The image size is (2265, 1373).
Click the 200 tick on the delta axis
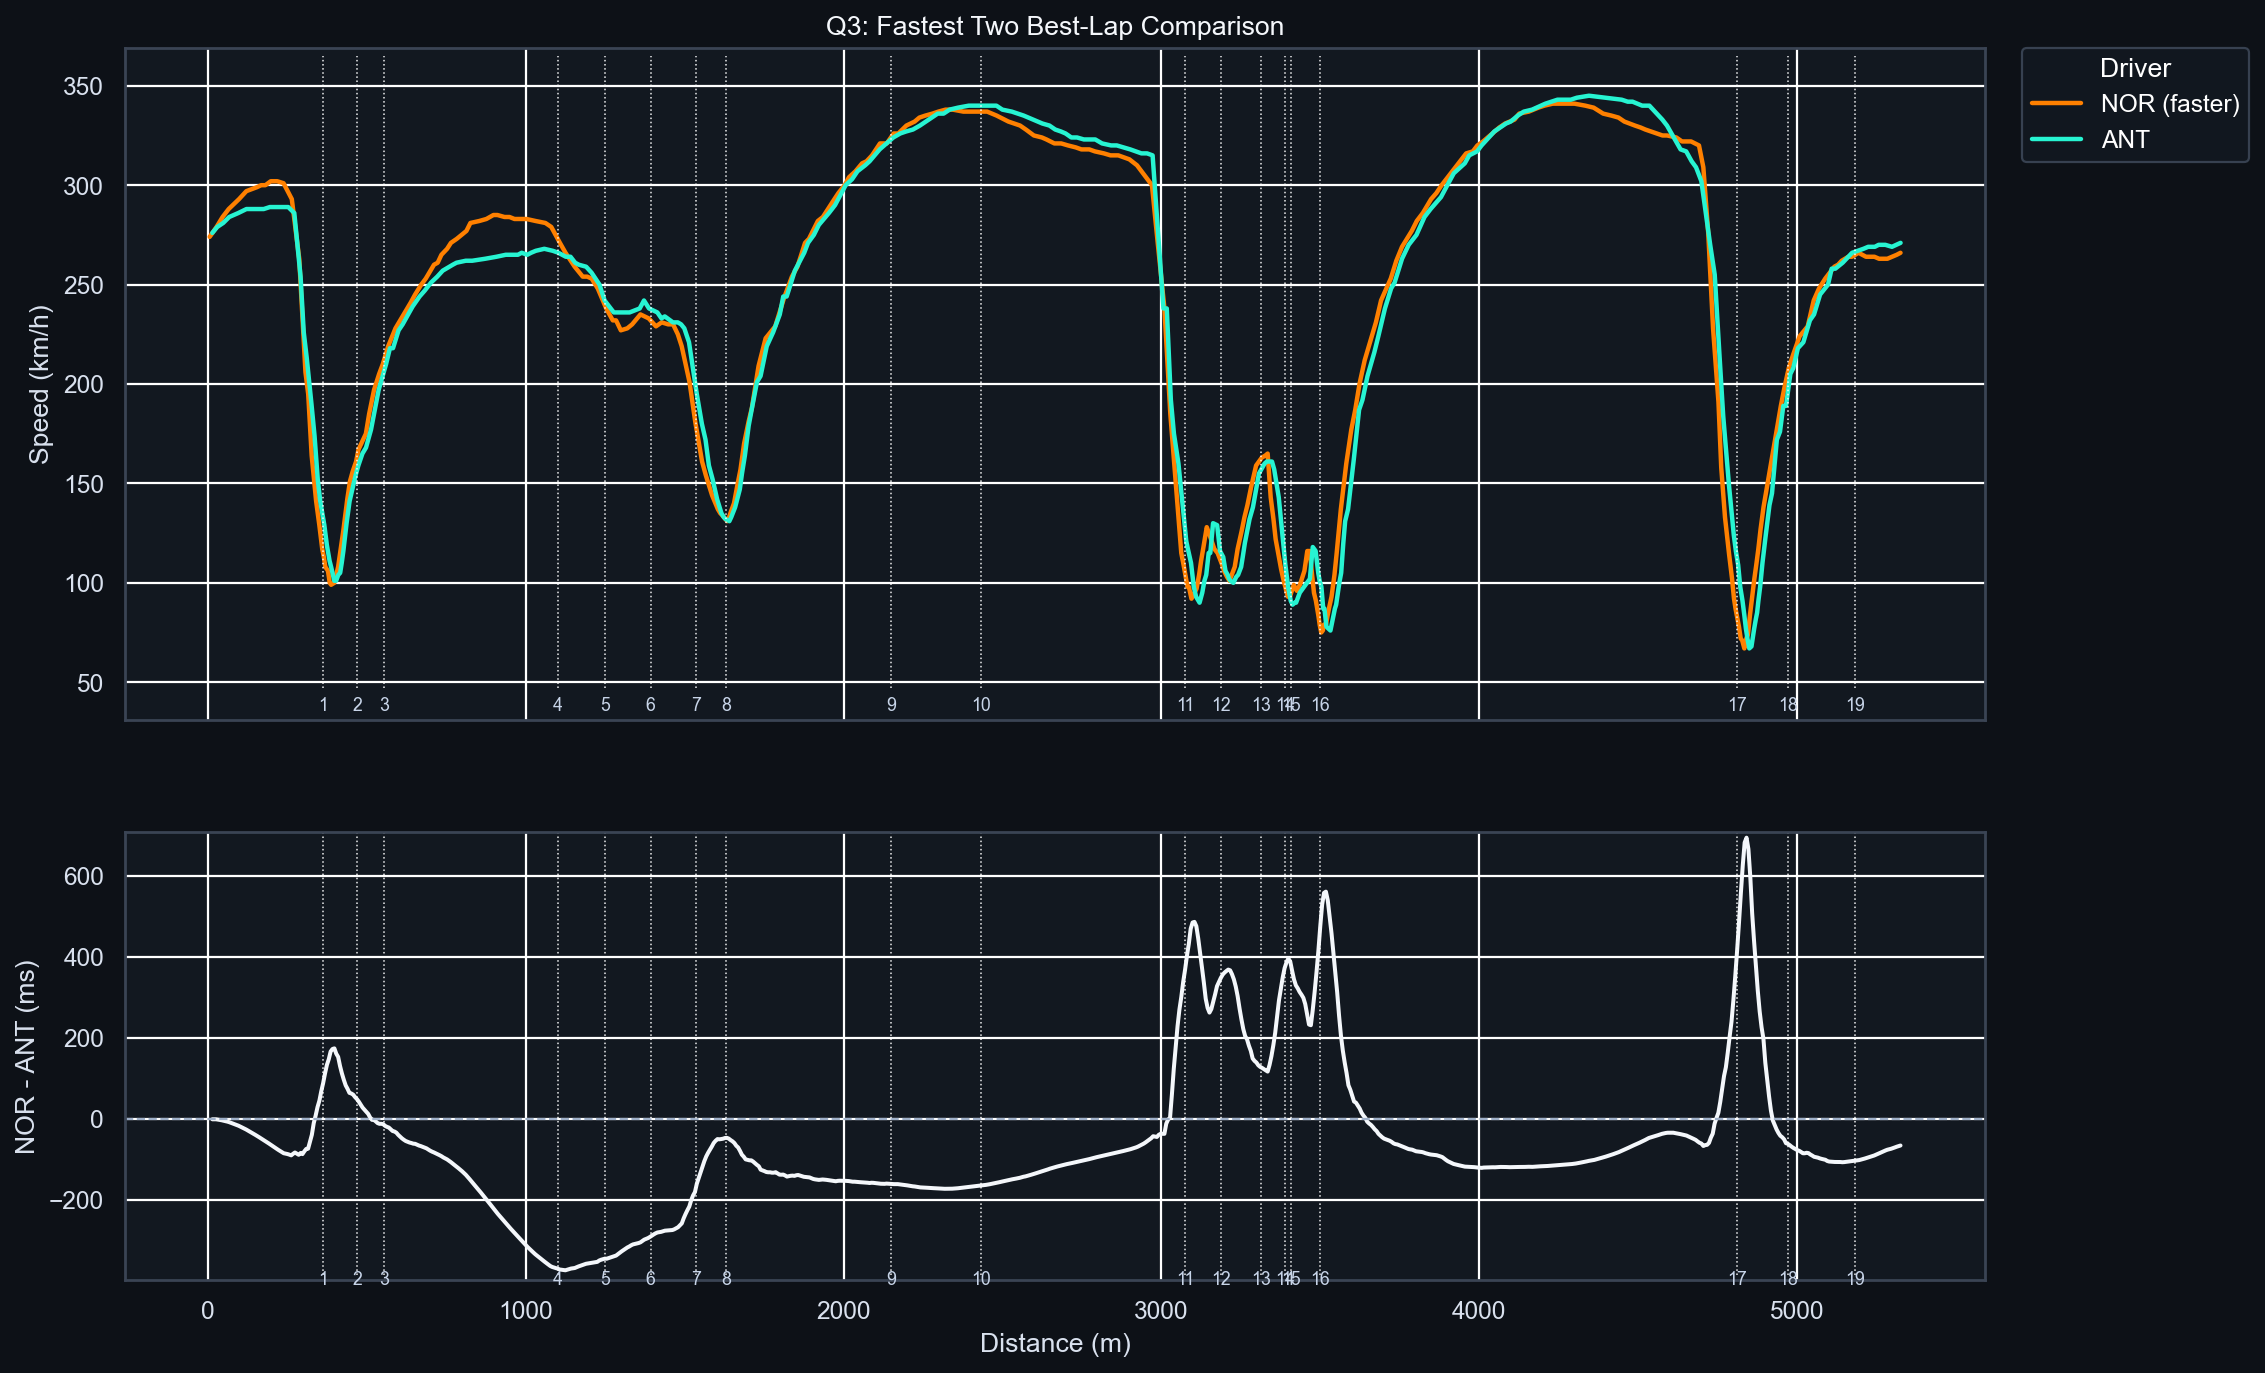pyautogui.click(x=83, y=1039)
